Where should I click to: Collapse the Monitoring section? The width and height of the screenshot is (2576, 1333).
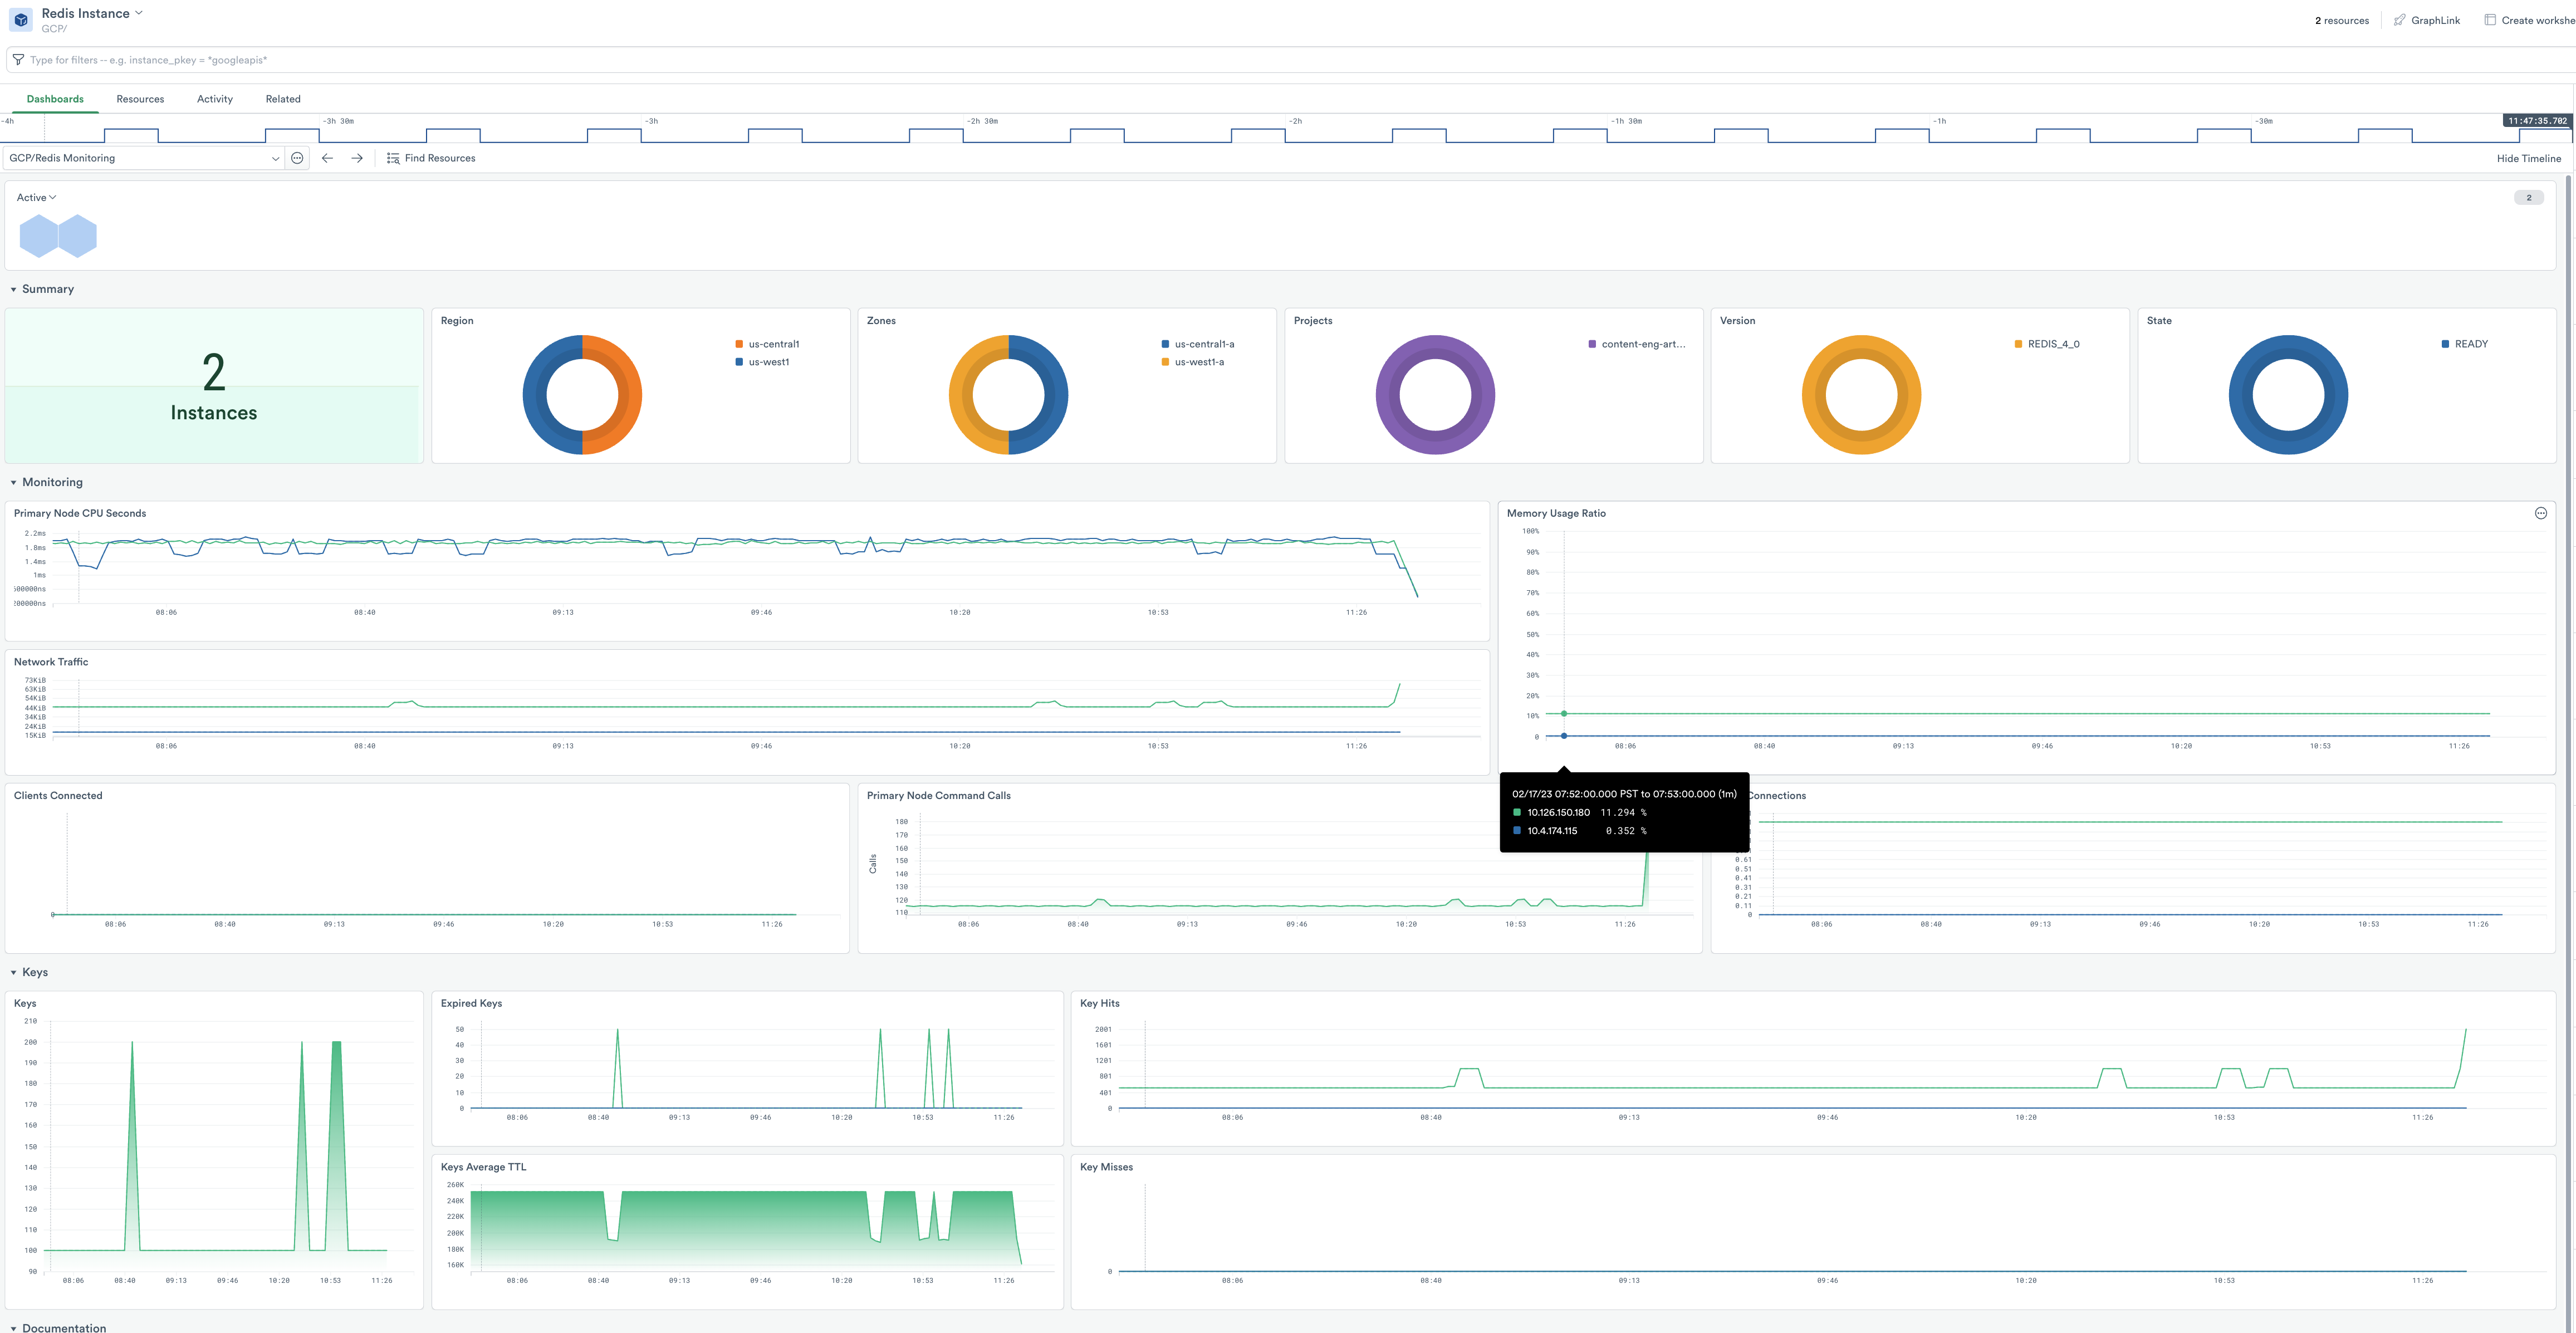click(x=13, y=482)
